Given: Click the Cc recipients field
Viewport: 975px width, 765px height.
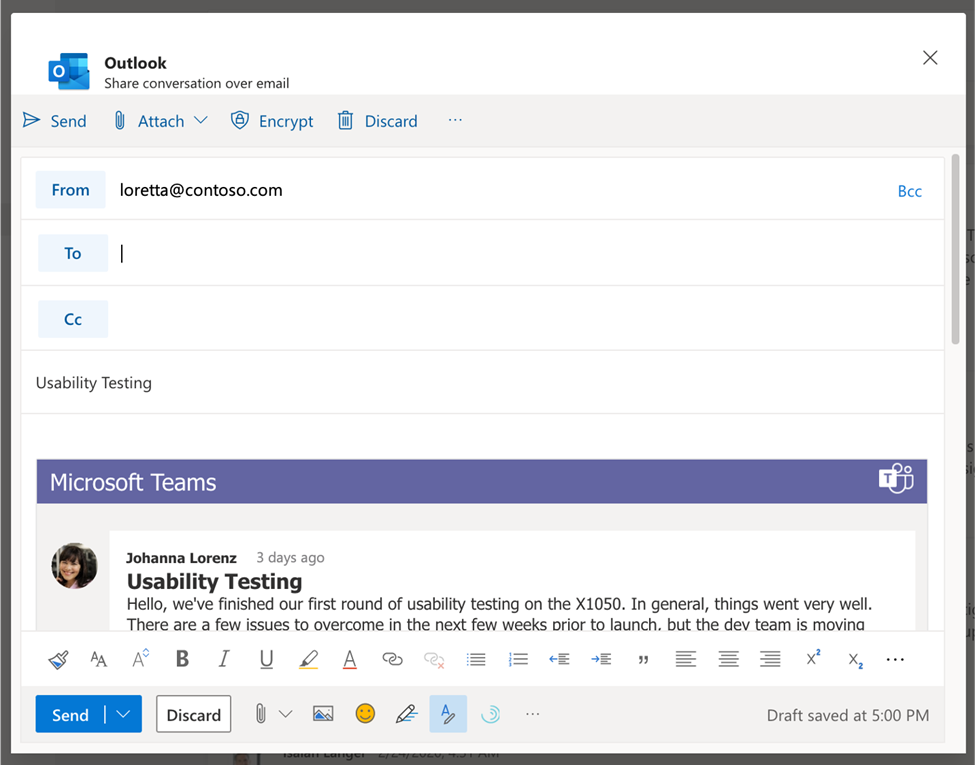Looking at the screenshot, I should [x=525, y=319].
